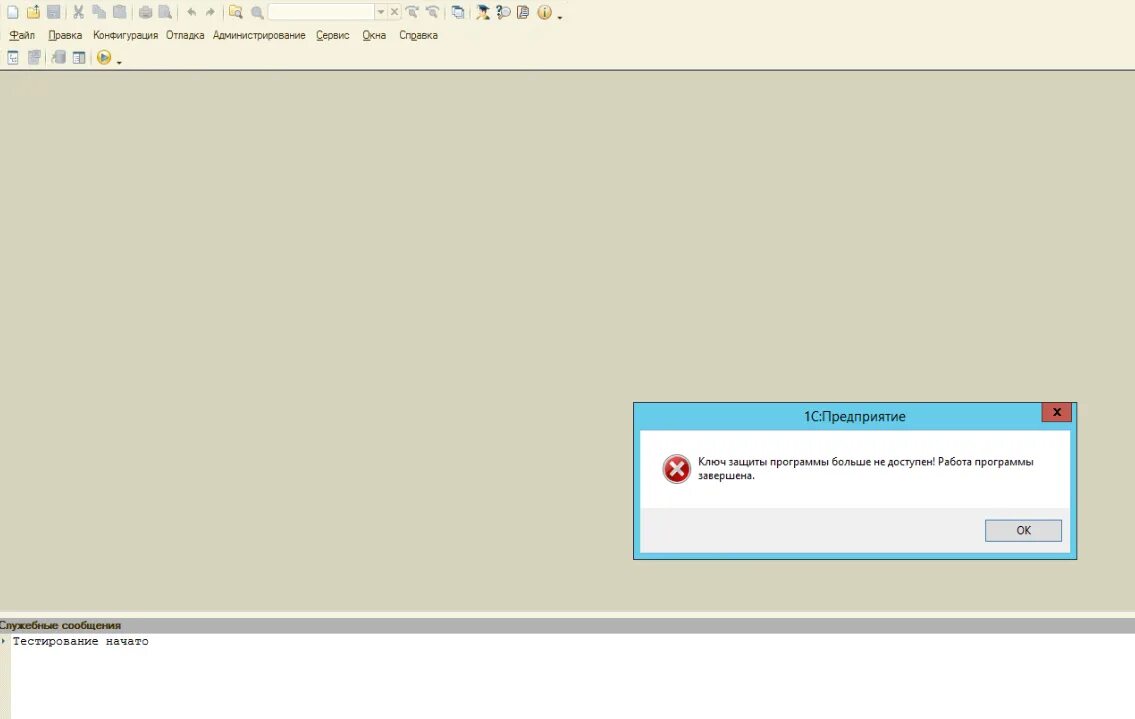Expand the search field dropdown arrow
This screenshot has width=1135, height=719.
(x=380, y=12)
